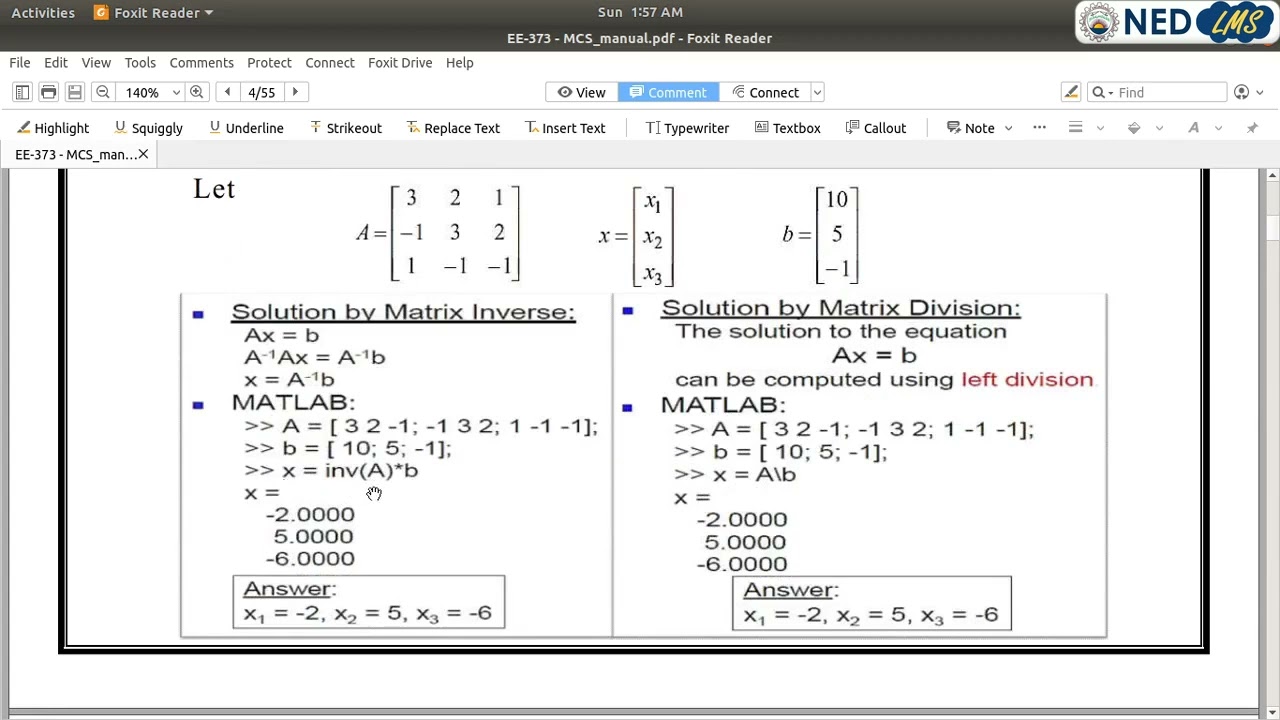The height and width of the screenshot is (720, 1280).
Task: Switch to View mode
Action: (x=581, y=92)
